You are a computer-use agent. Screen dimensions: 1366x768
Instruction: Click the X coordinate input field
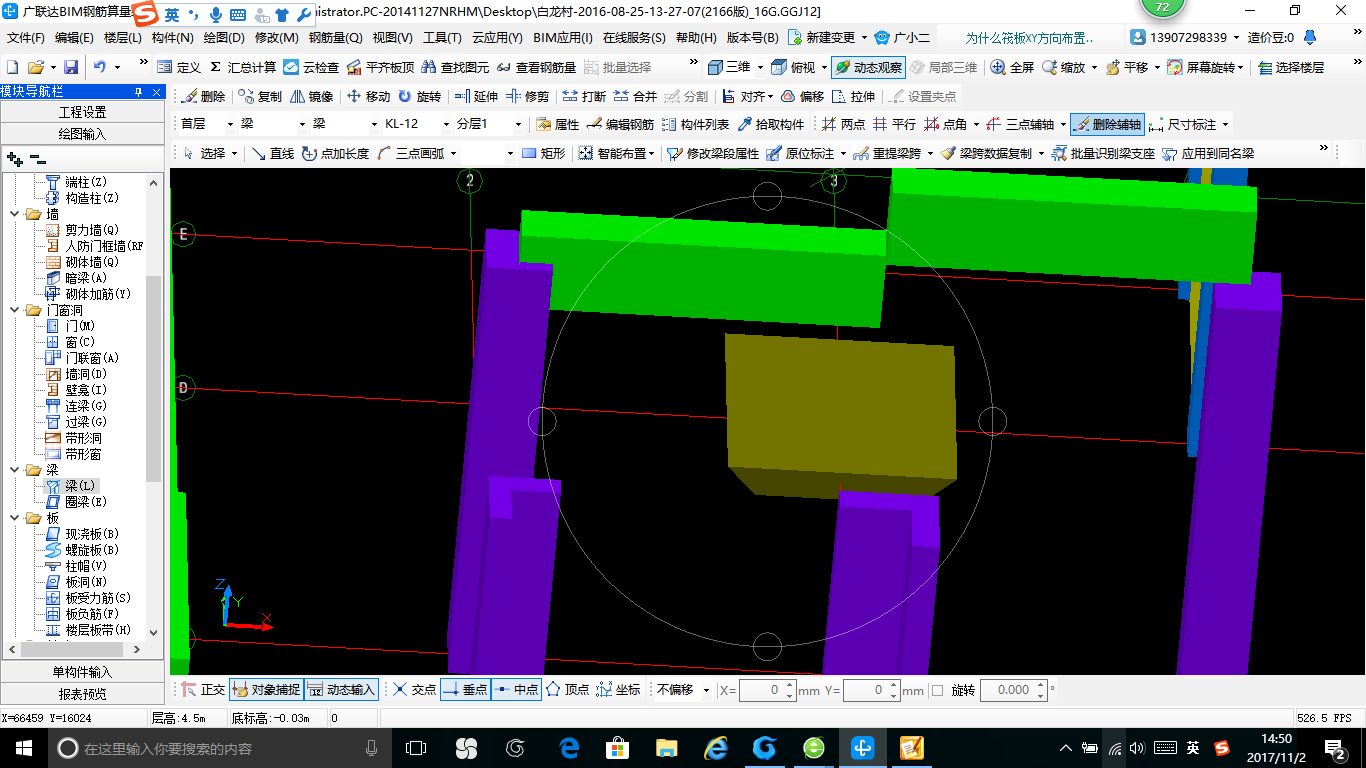[x=768, y=690]
